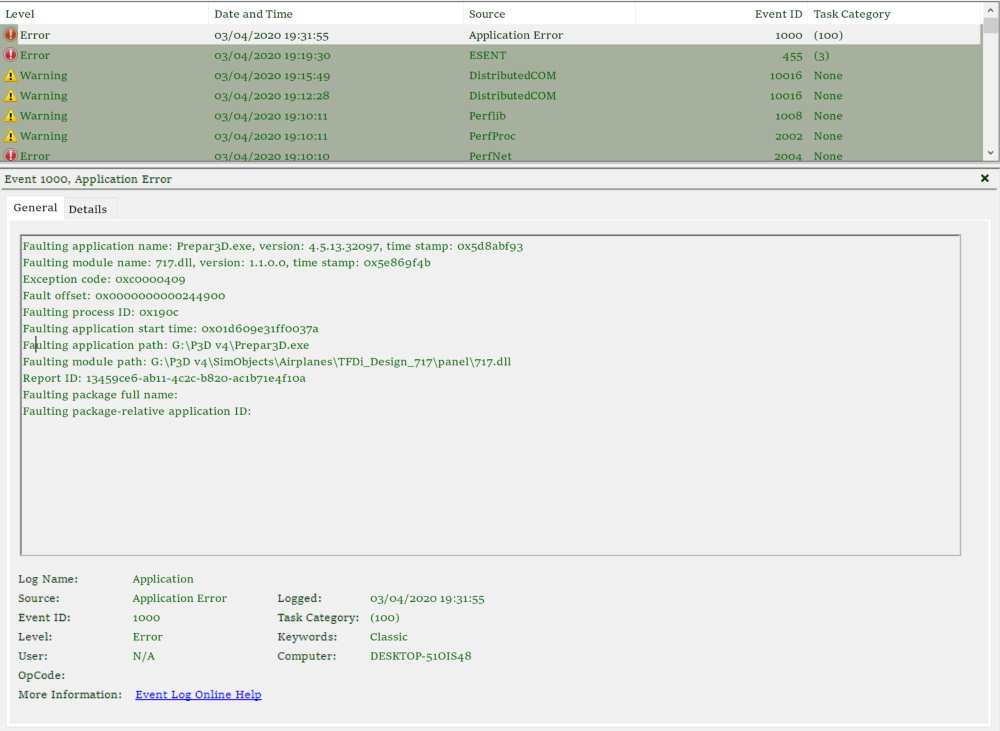The width and height of the screenshot is (1000, 731).
Task: Close the Event 1000 details pane
Action: pyautogui.click(x=985, y=179)
